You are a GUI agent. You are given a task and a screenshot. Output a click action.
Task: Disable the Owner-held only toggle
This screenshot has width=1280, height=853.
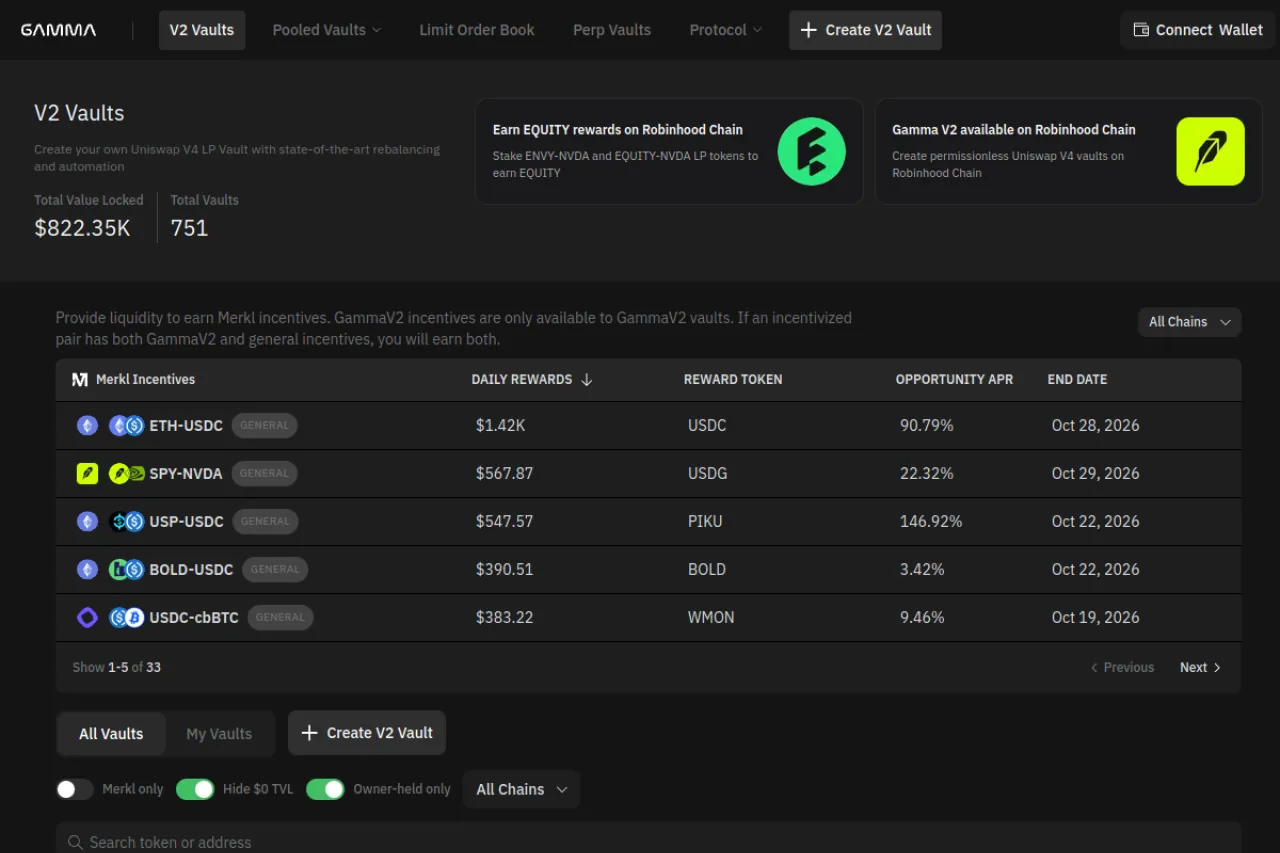[x=325, y=790]
